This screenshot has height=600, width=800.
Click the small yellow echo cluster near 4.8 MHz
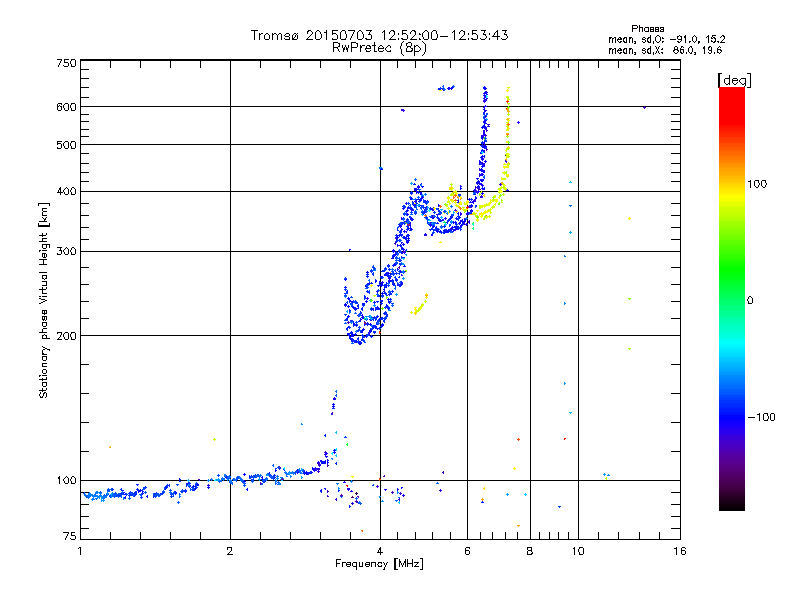tap(420, 305)
